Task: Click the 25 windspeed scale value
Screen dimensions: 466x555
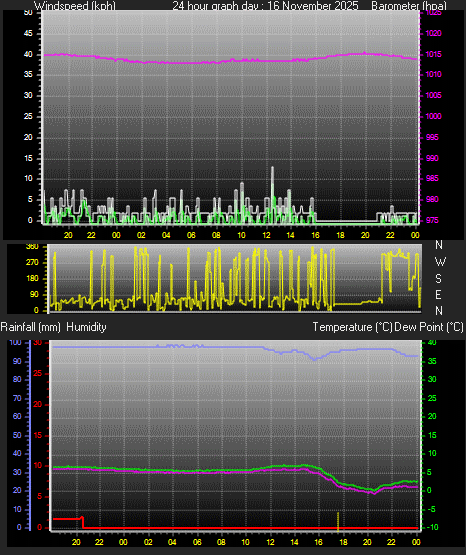Action: (x=28, y=116)
